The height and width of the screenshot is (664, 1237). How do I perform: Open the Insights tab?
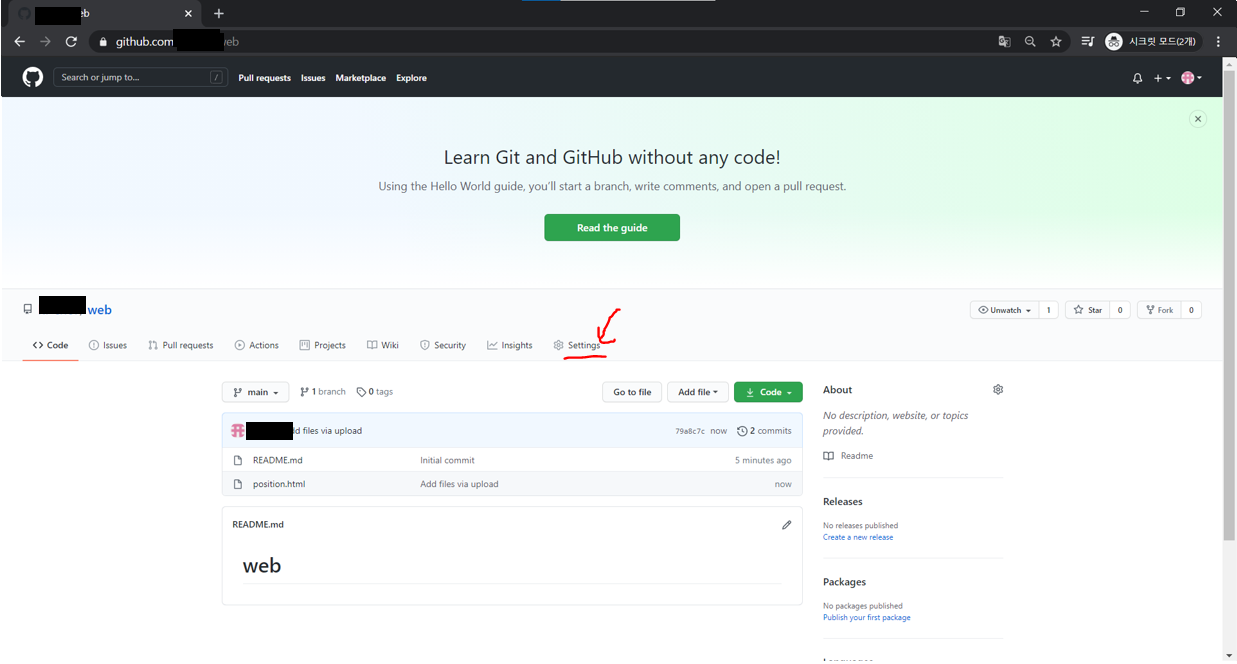510,345
